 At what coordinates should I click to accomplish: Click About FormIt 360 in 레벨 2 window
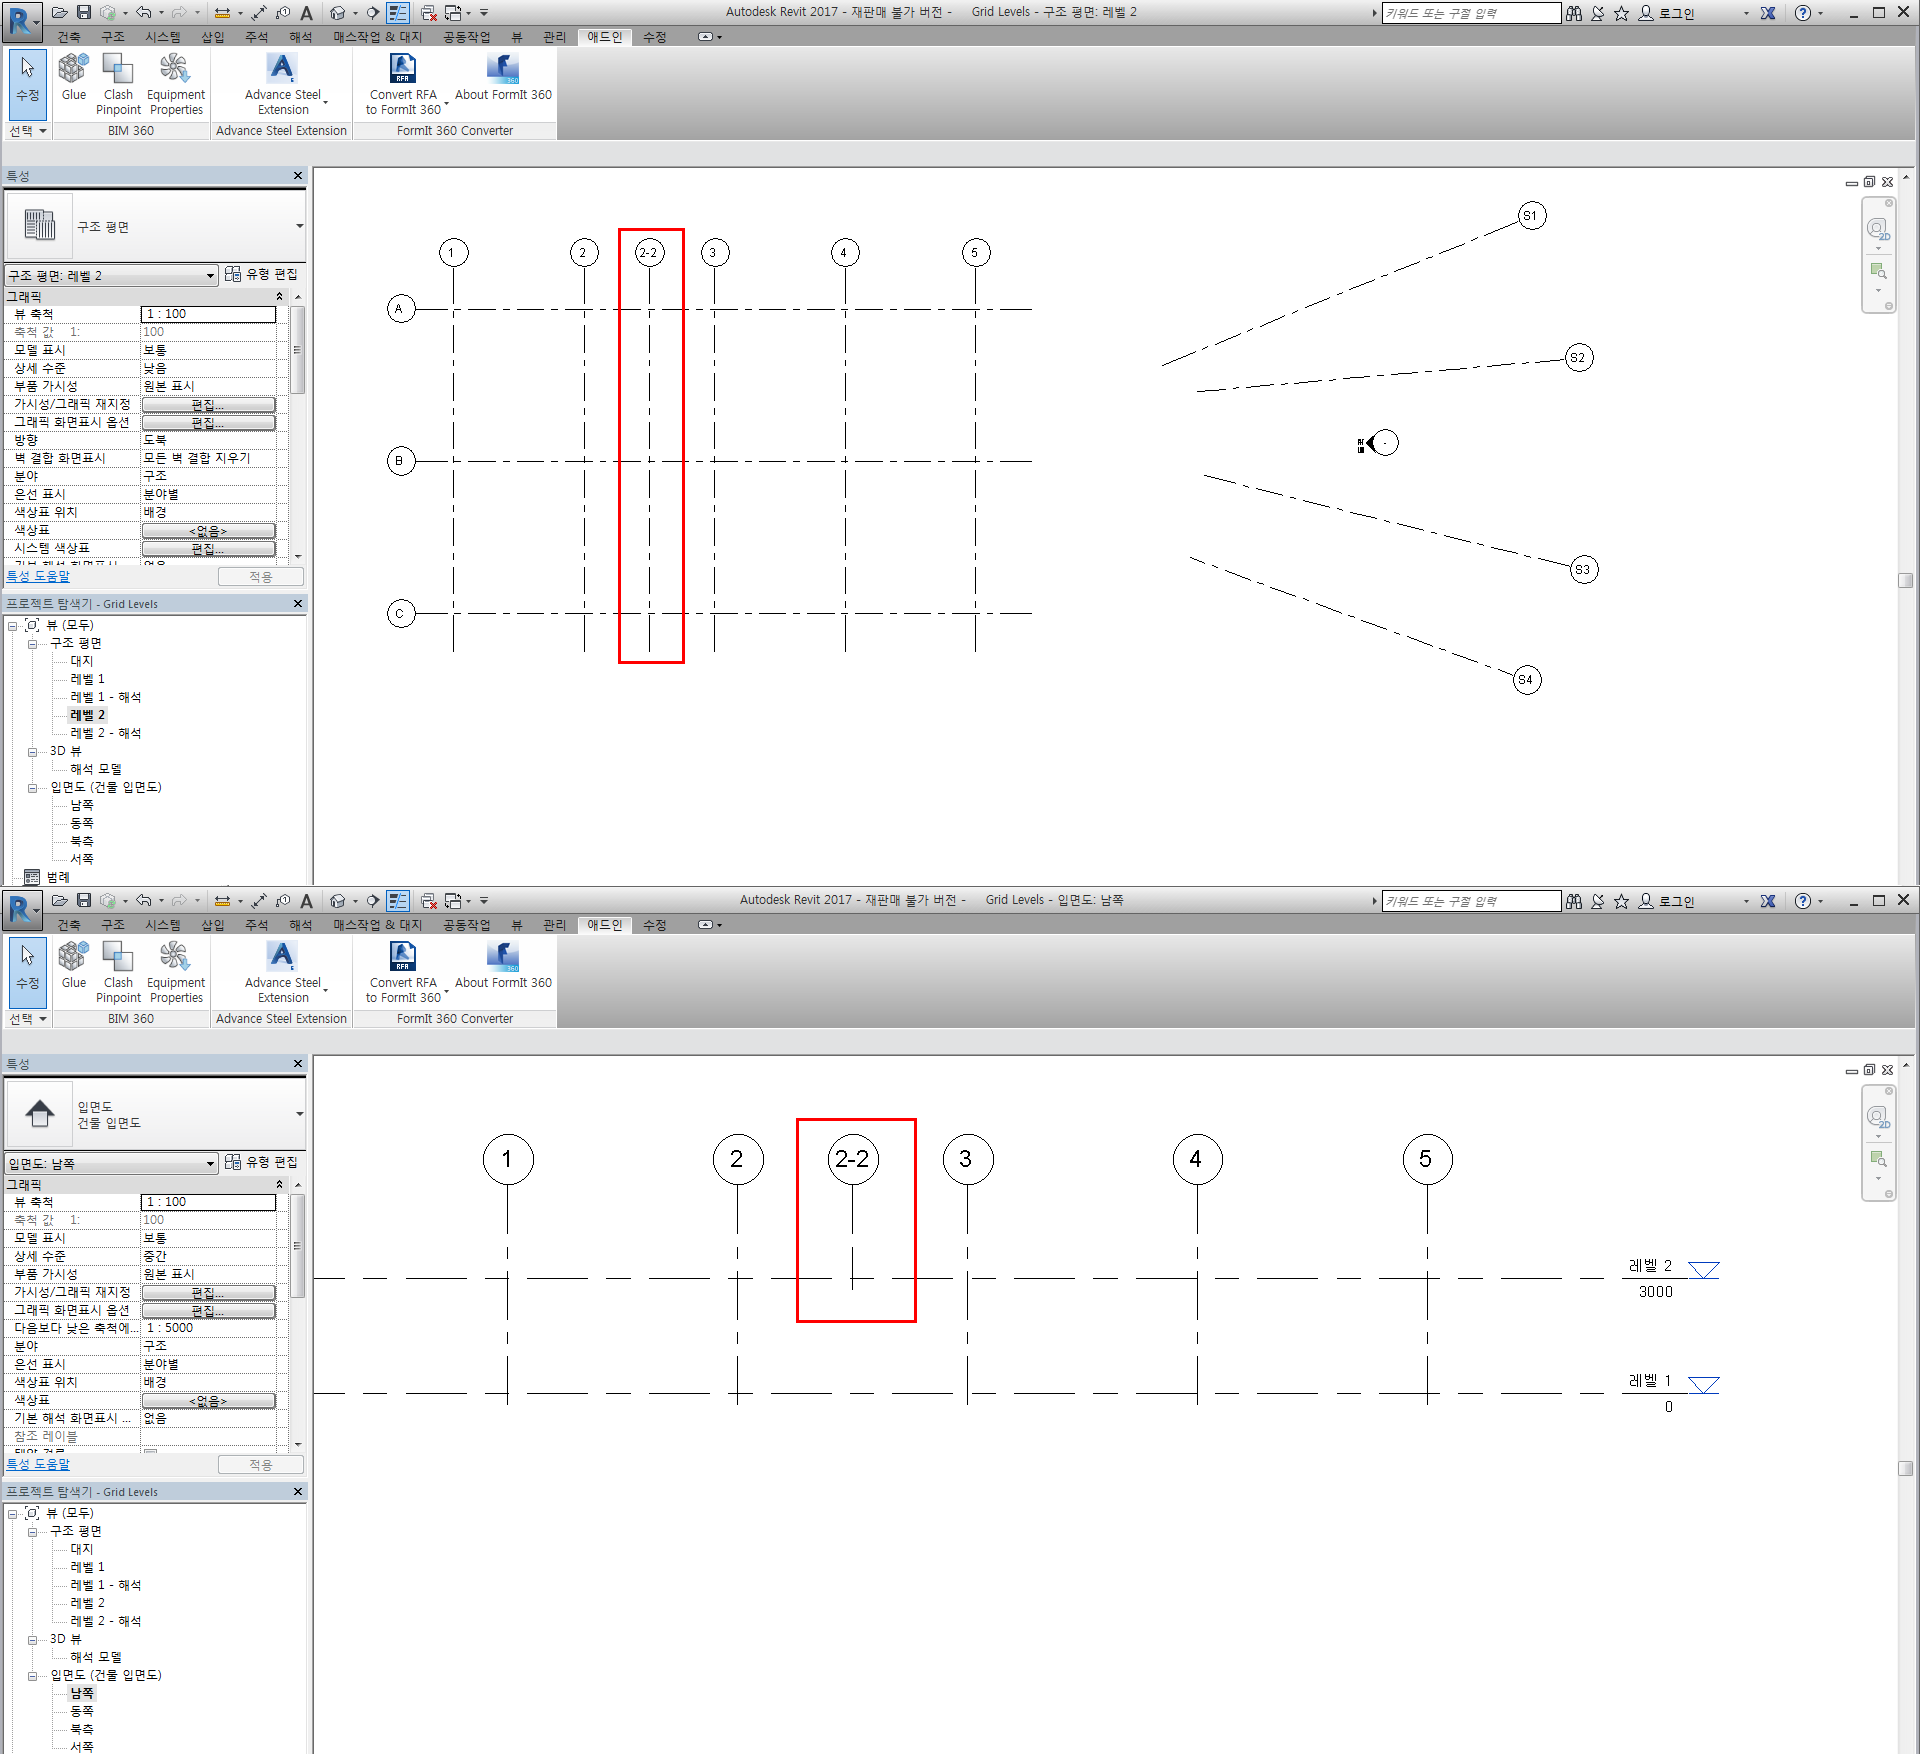pyautogui.click(x=503, y=70)
